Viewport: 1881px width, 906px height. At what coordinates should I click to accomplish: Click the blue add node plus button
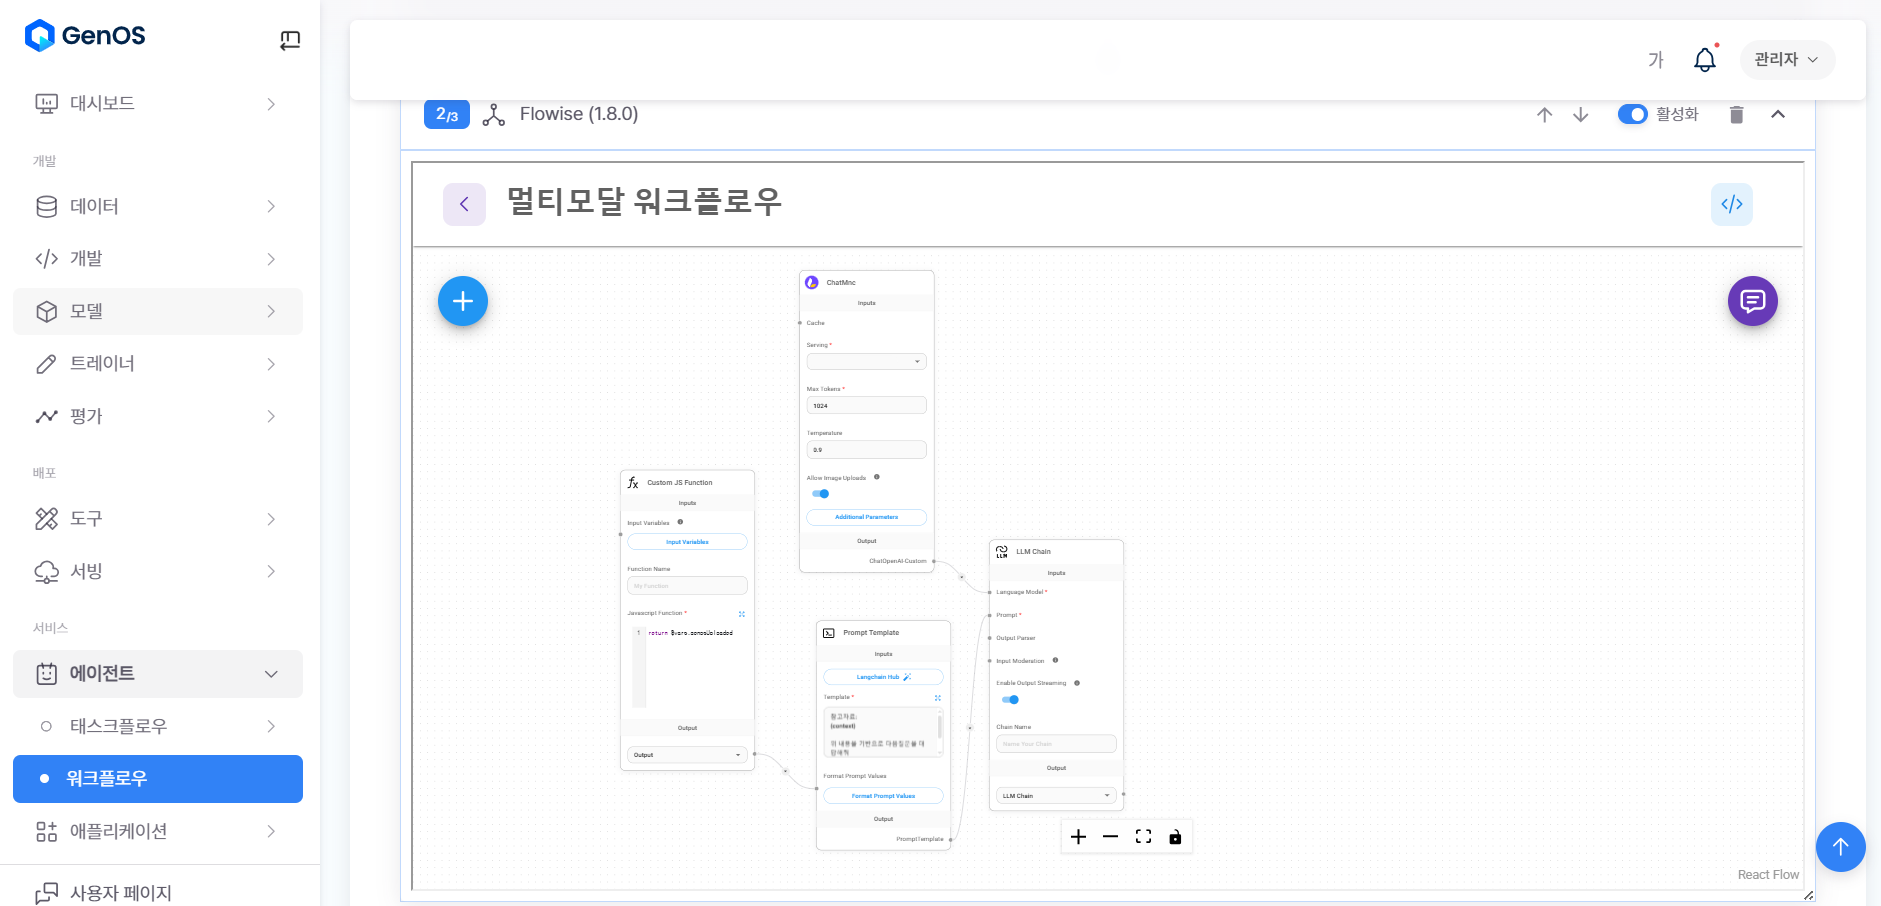point(462,301)
